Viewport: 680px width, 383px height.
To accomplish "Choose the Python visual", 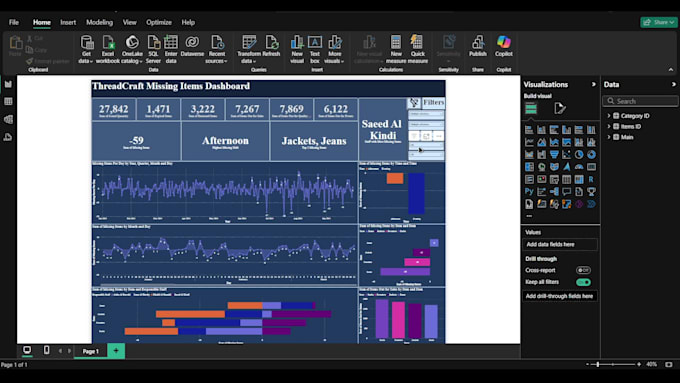I will pos(529,191).
